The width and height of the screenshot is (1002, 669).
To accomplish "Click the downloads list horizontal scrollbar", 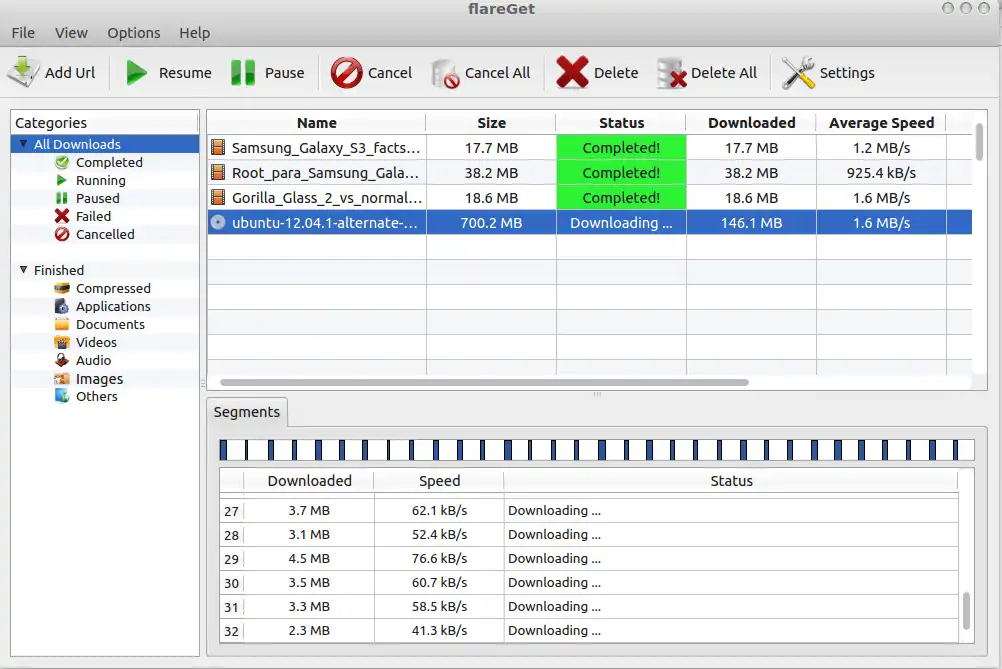I will [x=484, y=382].
